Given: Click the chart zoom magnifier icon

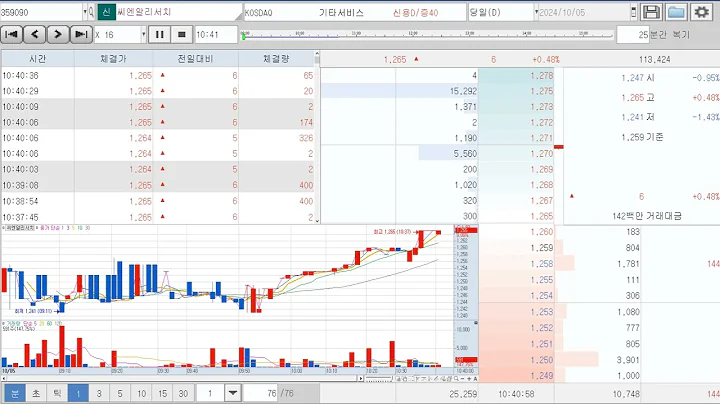Looking at the screenshot, I should pyautogui.click(x=456, y=379).
